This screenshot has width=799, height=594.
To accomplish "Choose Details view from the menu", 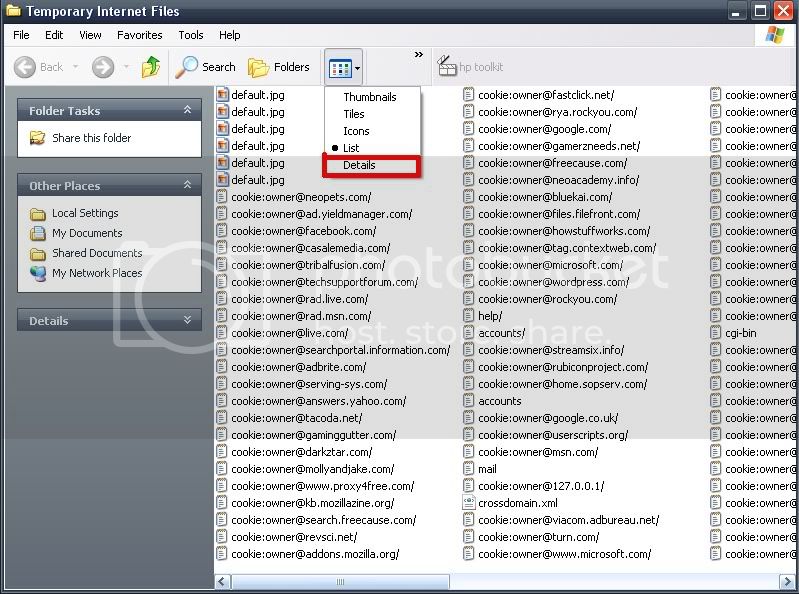I will tap(361, 165).
